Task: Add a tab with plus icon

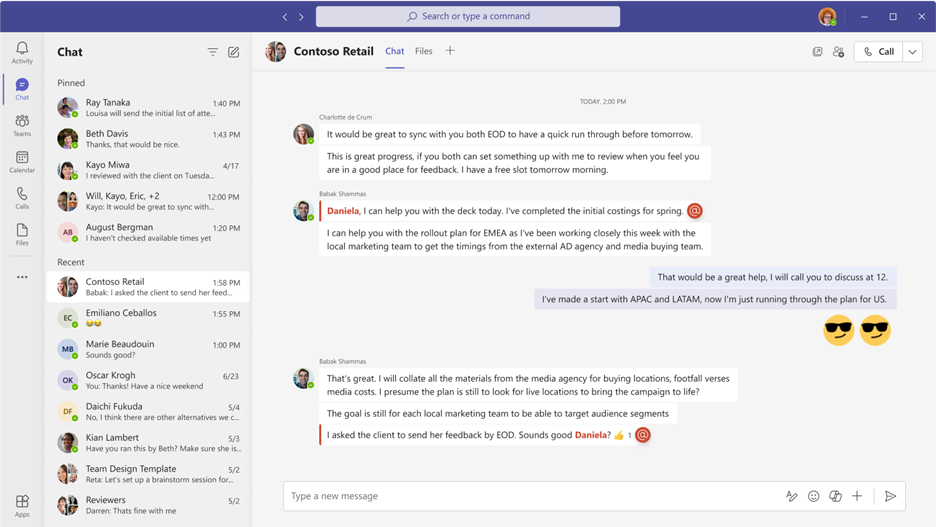Action: click(x=450, y=51)
